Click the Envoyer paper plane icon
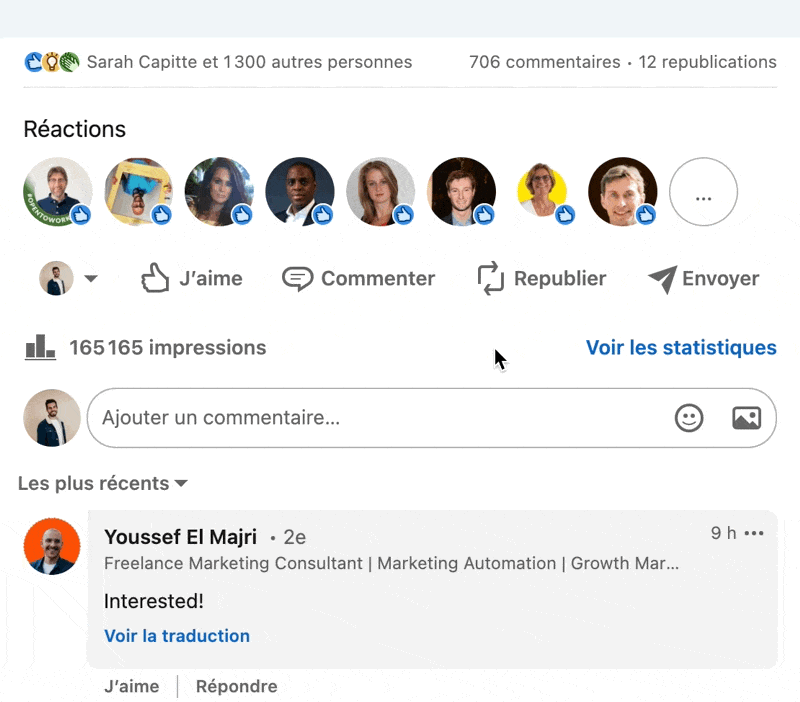Image resolution: width=800 pixels, height=702 pixels. coord(661,279)
